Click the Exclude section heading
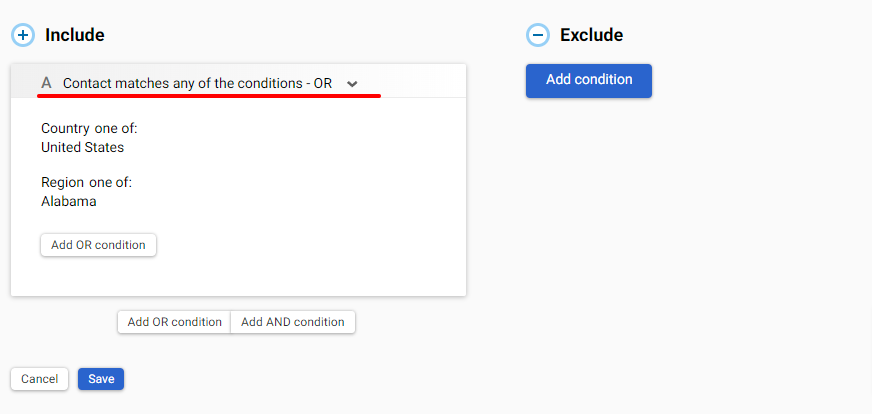The width and height of the screenshot is (872, 414). click(x=591, y=35)
